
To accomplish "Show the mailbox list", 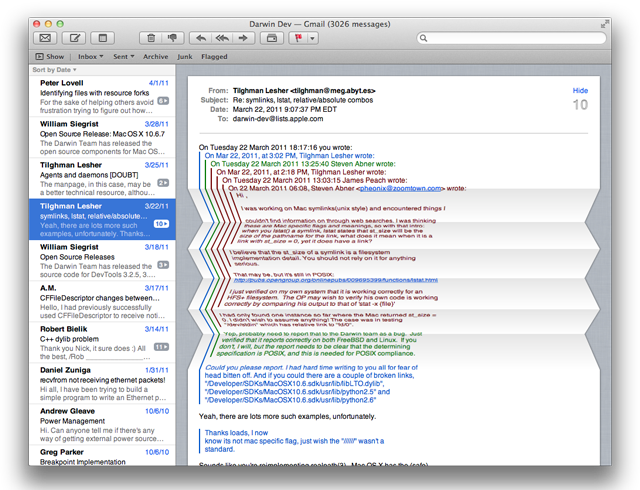I will tap(49, 56).
